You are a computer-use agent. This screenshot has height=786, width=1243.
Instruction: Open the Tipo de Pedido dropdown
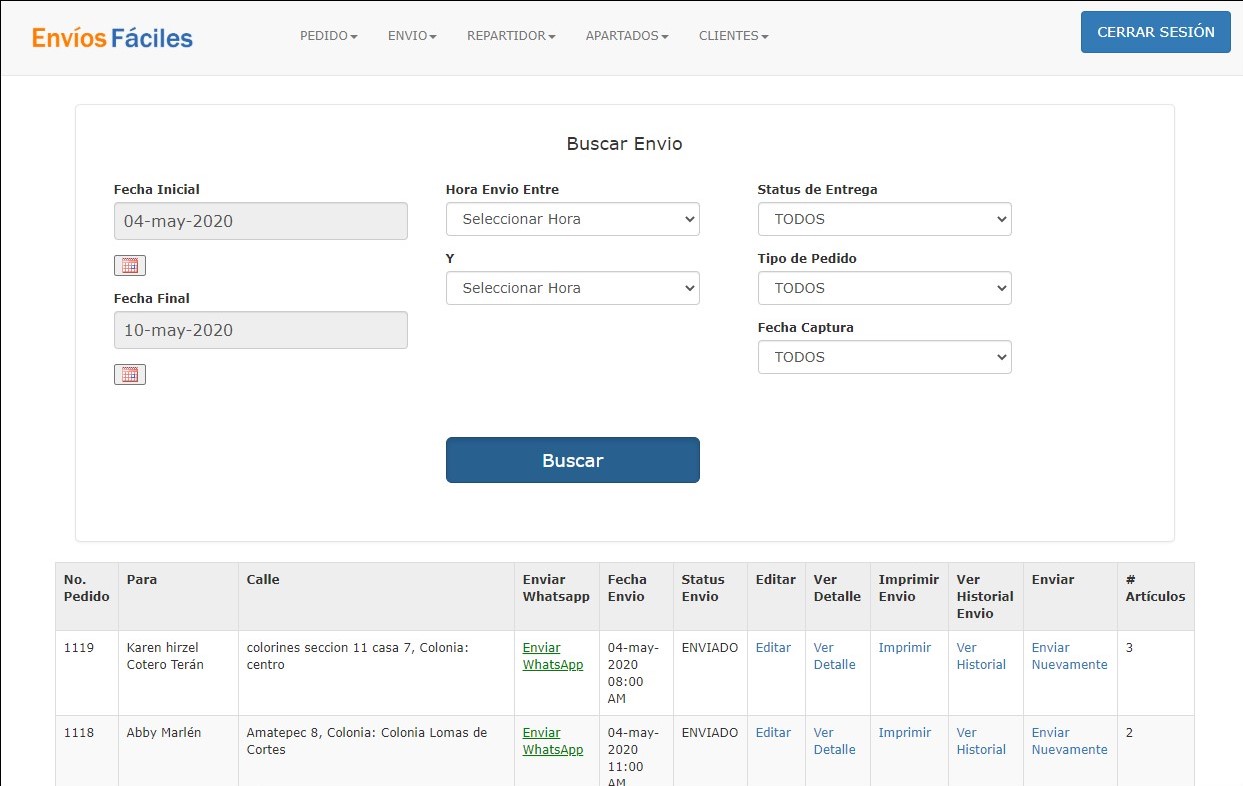884,288
